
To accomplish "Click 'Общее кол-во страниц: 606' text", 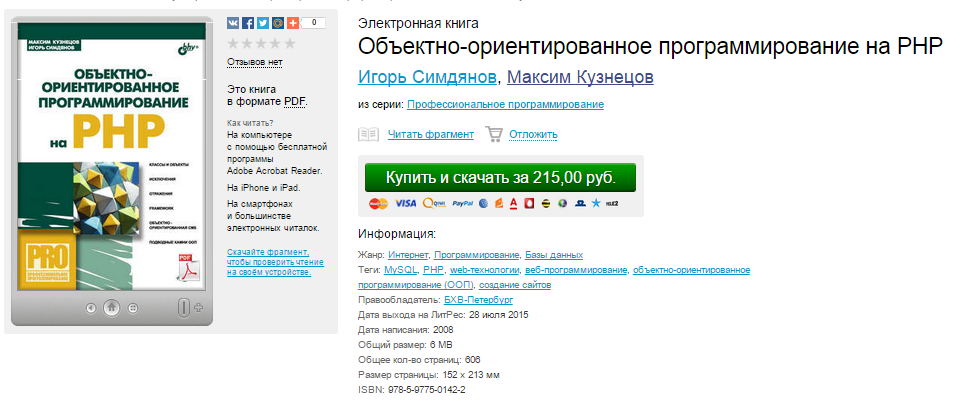I will [x=420, y=359].
